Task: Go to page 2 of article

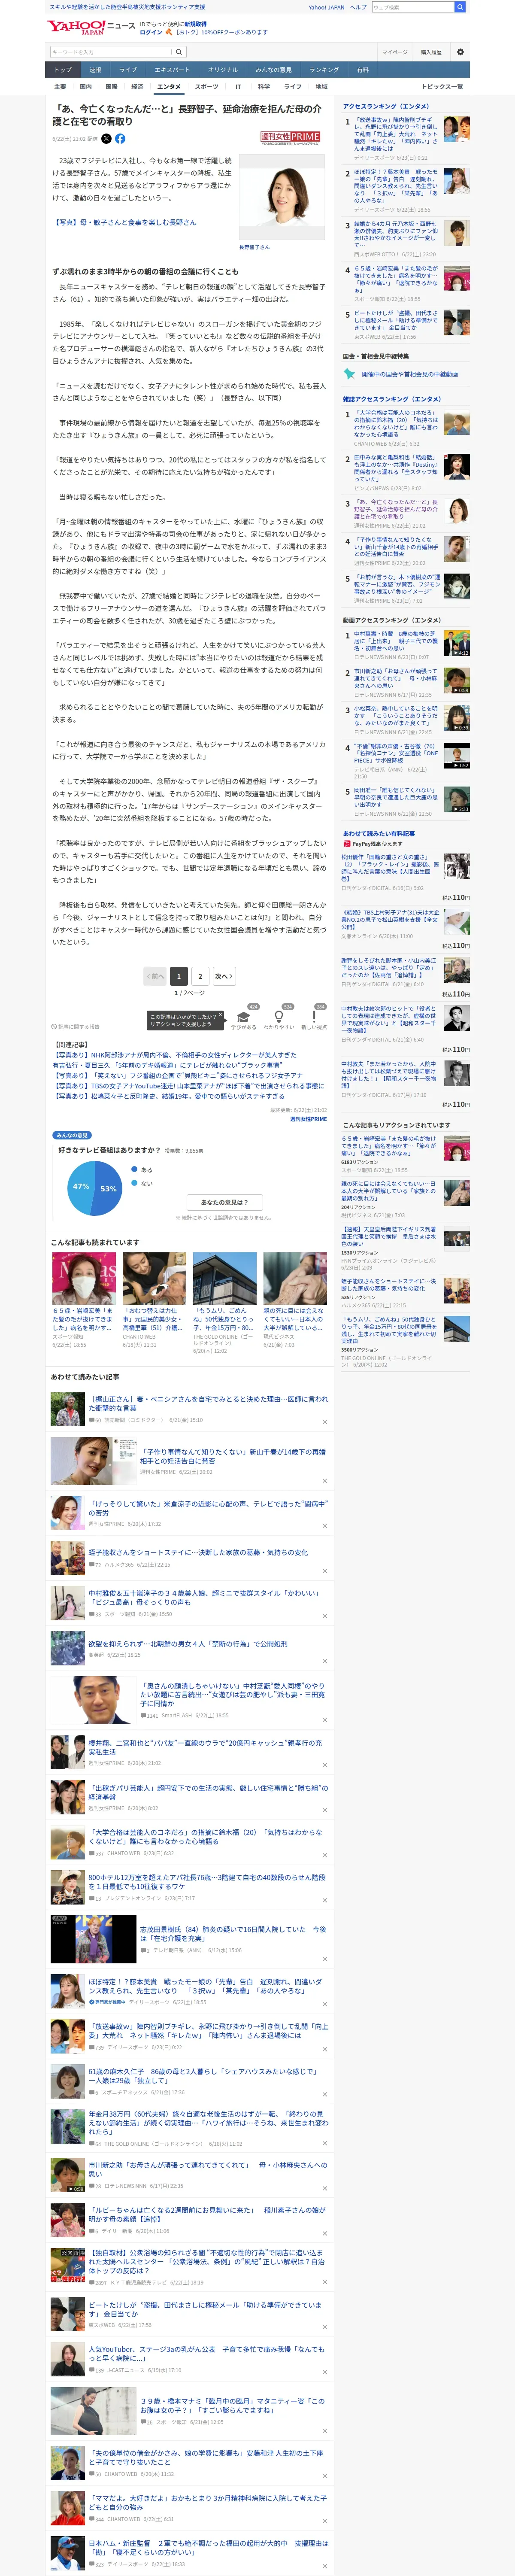Action: [200, 976]
